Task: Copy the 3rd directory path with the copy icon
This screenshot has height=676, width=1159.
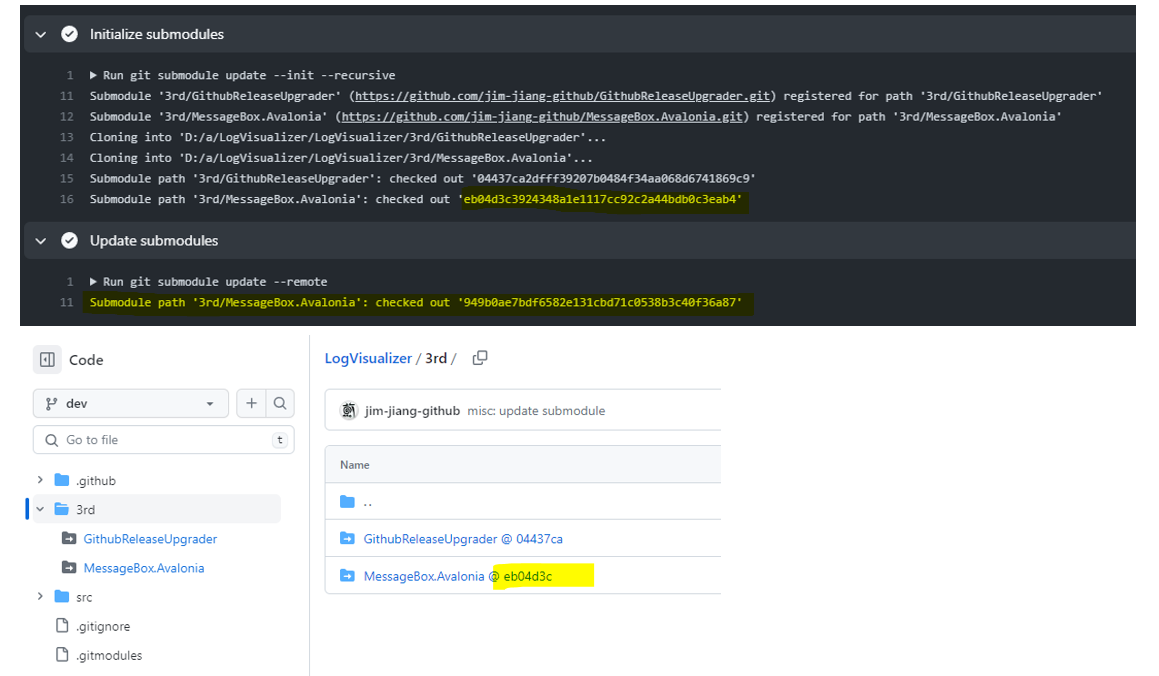Action: click(480, 356)
